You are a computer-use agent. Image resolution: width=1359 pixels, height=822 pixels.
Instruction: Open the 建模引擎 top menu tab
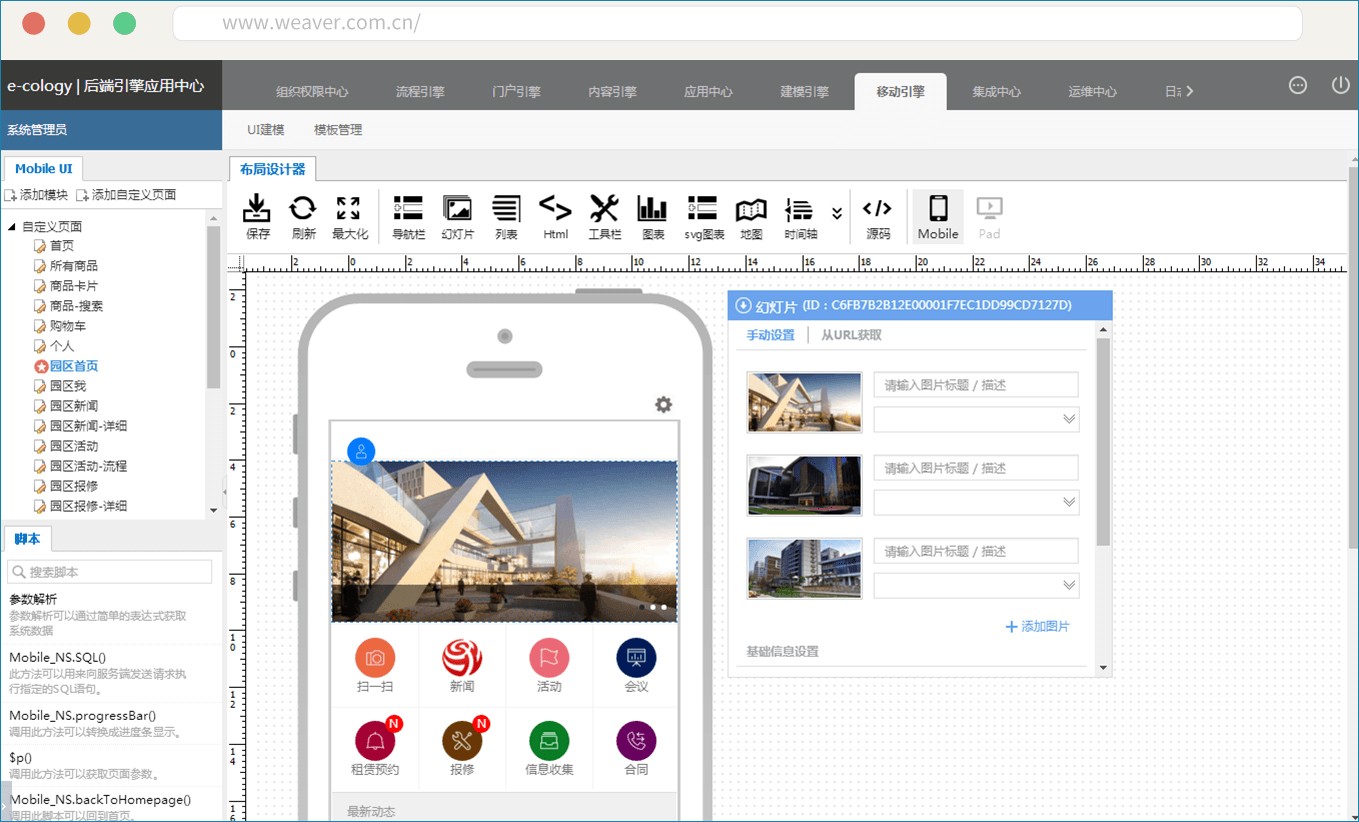[804, 92]
